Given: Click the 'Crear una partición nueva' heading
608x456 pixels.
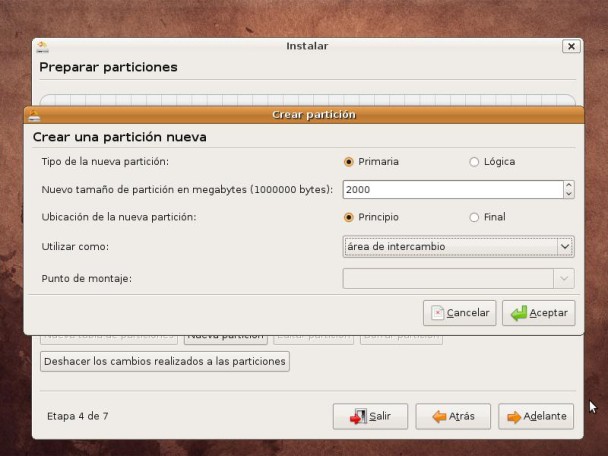Looking at the screenshot, I should tap(119, 137).
